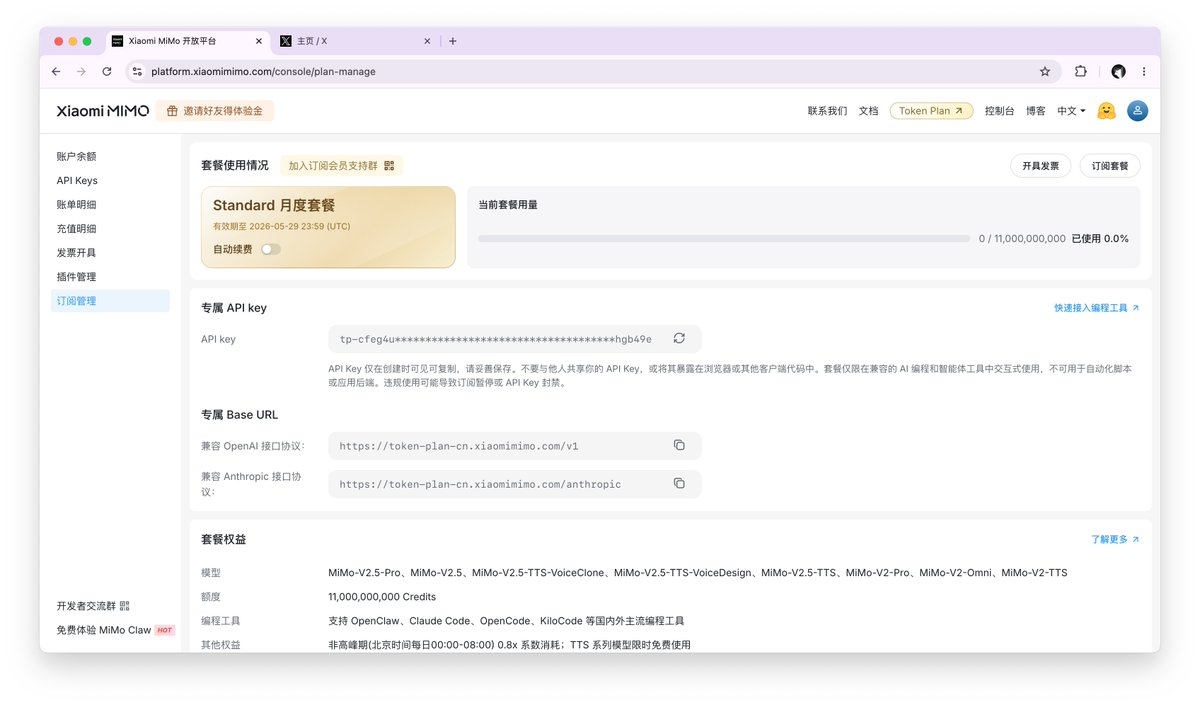Image resolution: width=1200 pixels, height=705 pixels.
Task: Click the 已使用 0.0% text
Action: [x=1100, y=239]
